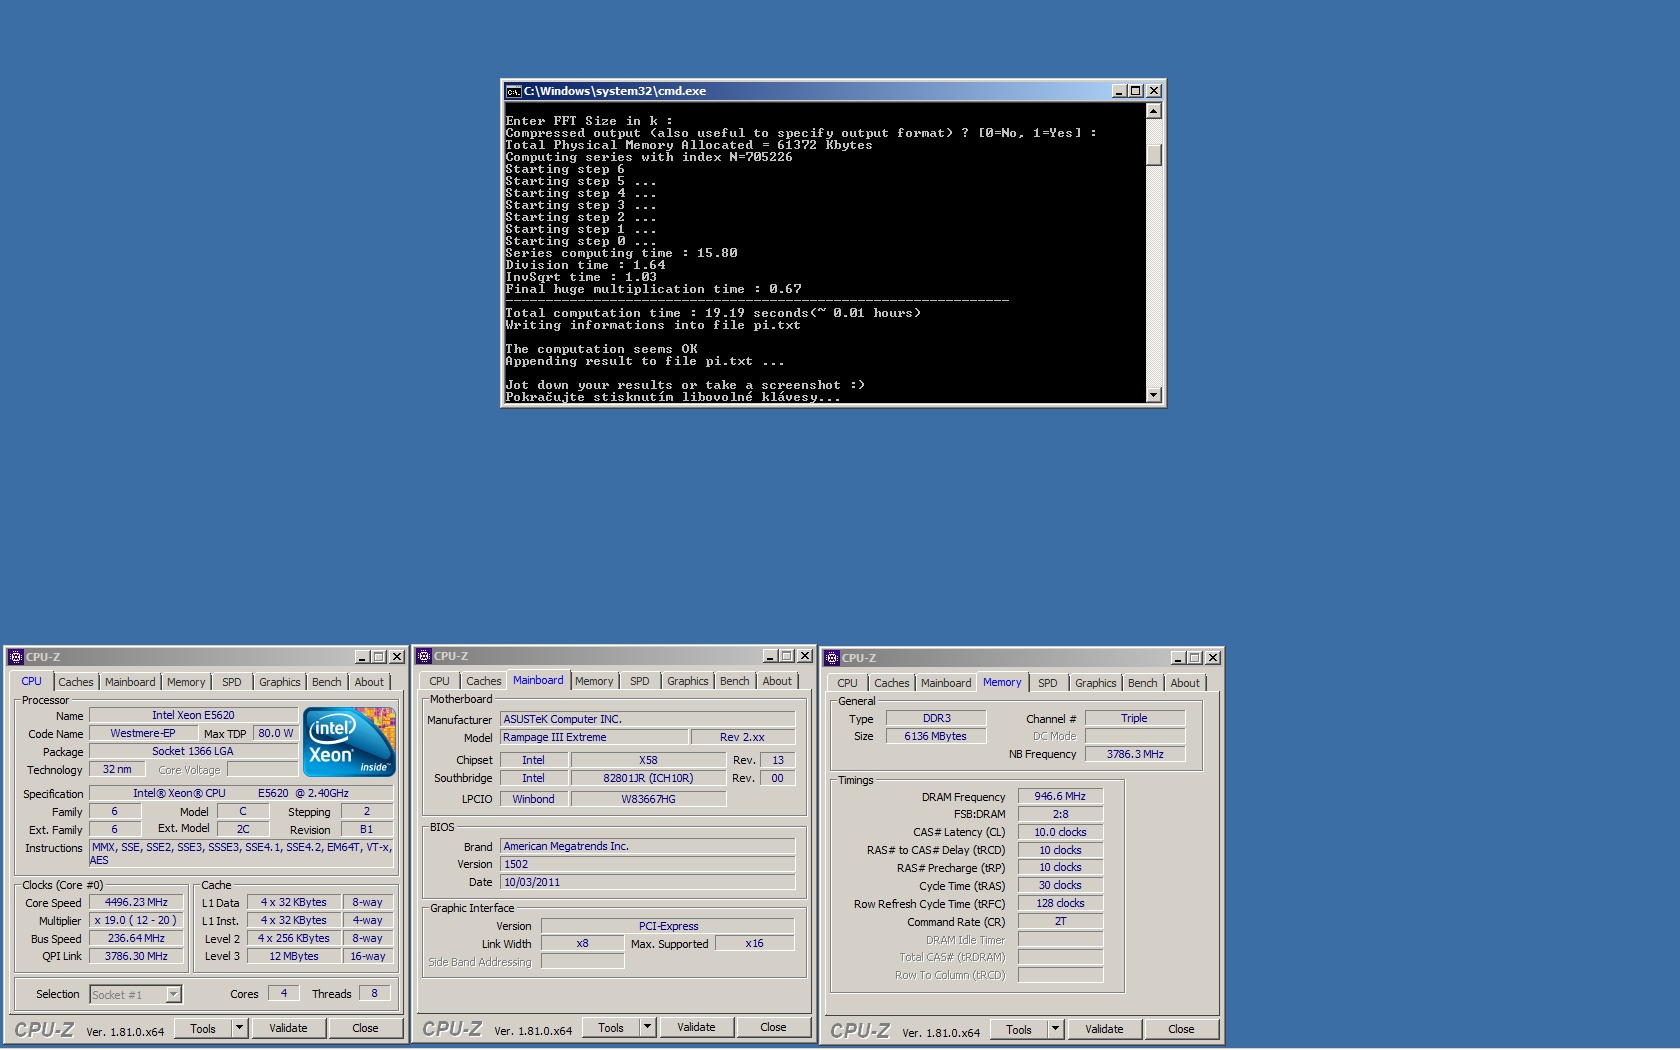Close the right CPU-Z Memory window
The width and height of the screenshot is (1680, 1050).
coord(1213,658)
